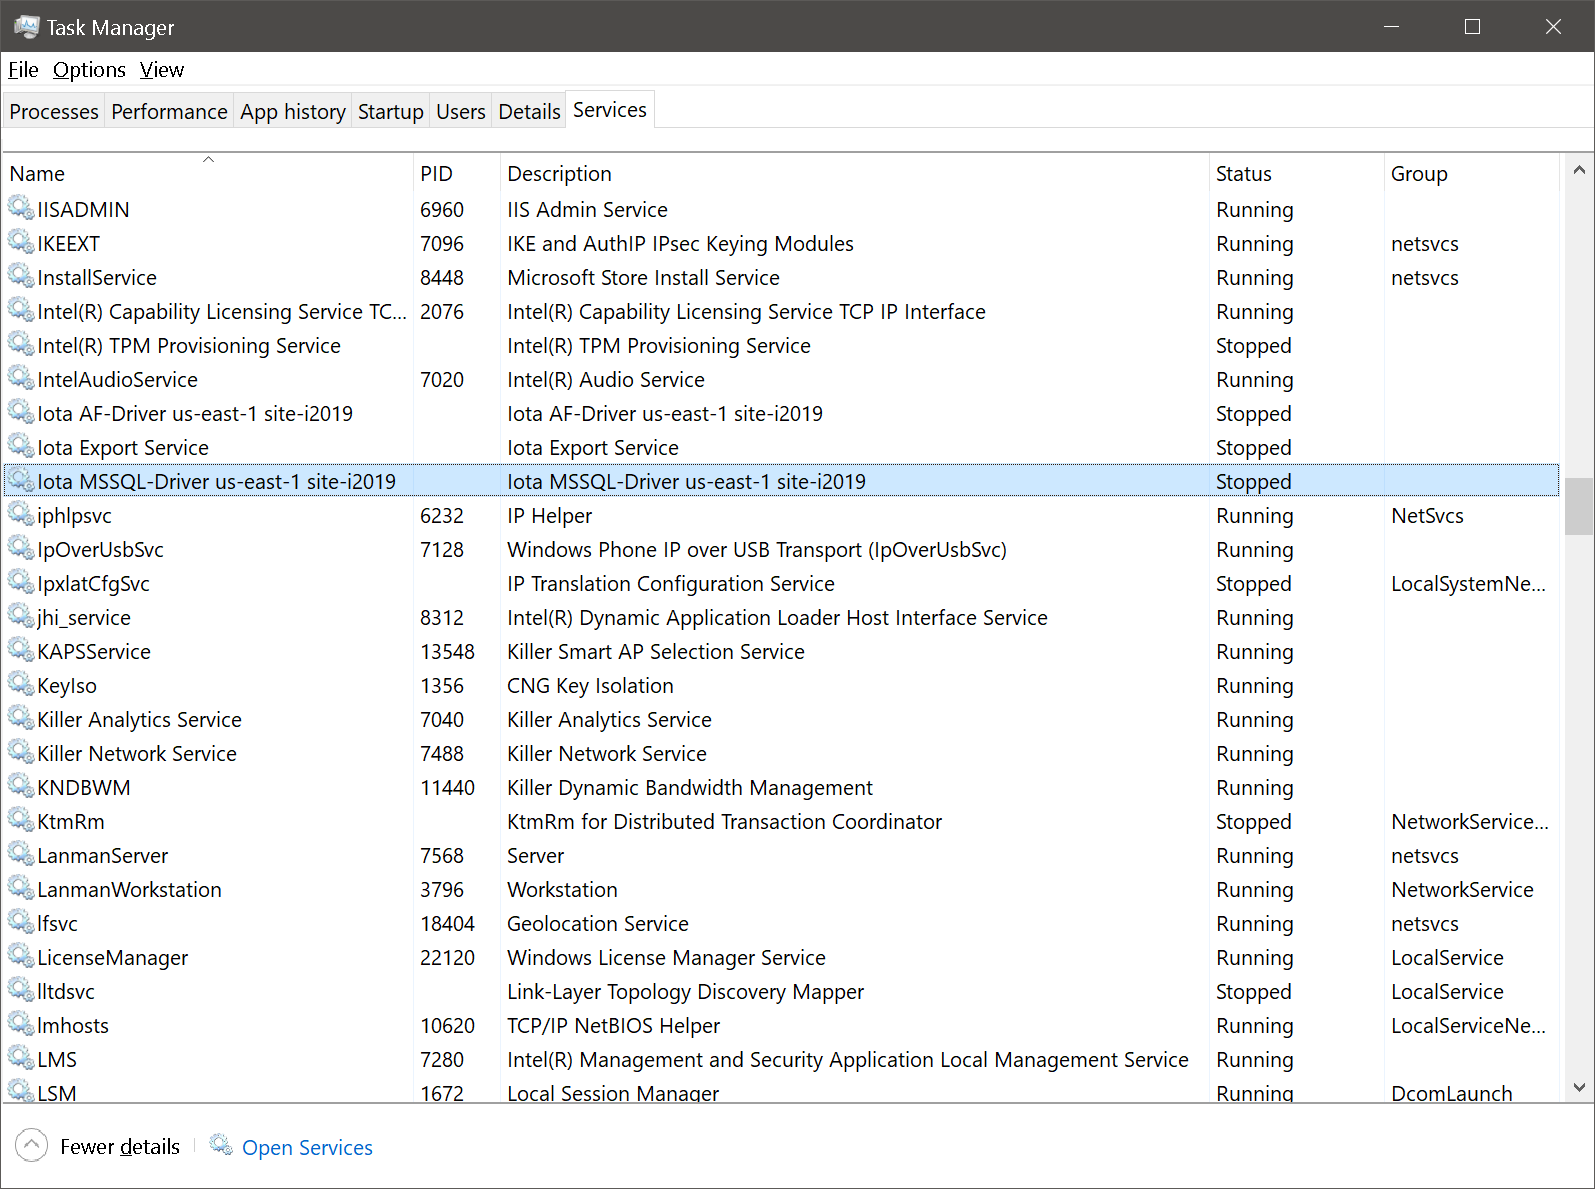Image resolution: width=1595 pixels, height=1189 pixels.
Task: Click the lmhosts gear icon
Action: [x=21, y=1024]
